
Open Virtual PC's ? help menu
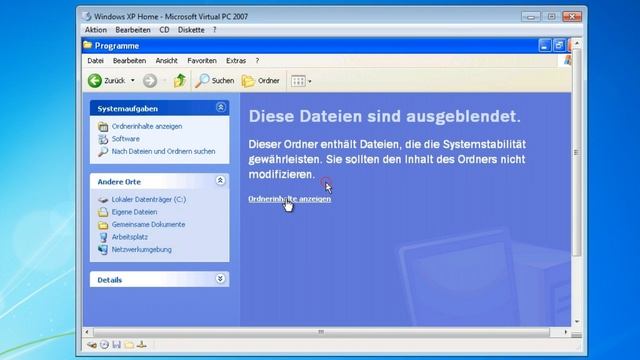pos(214,30)
